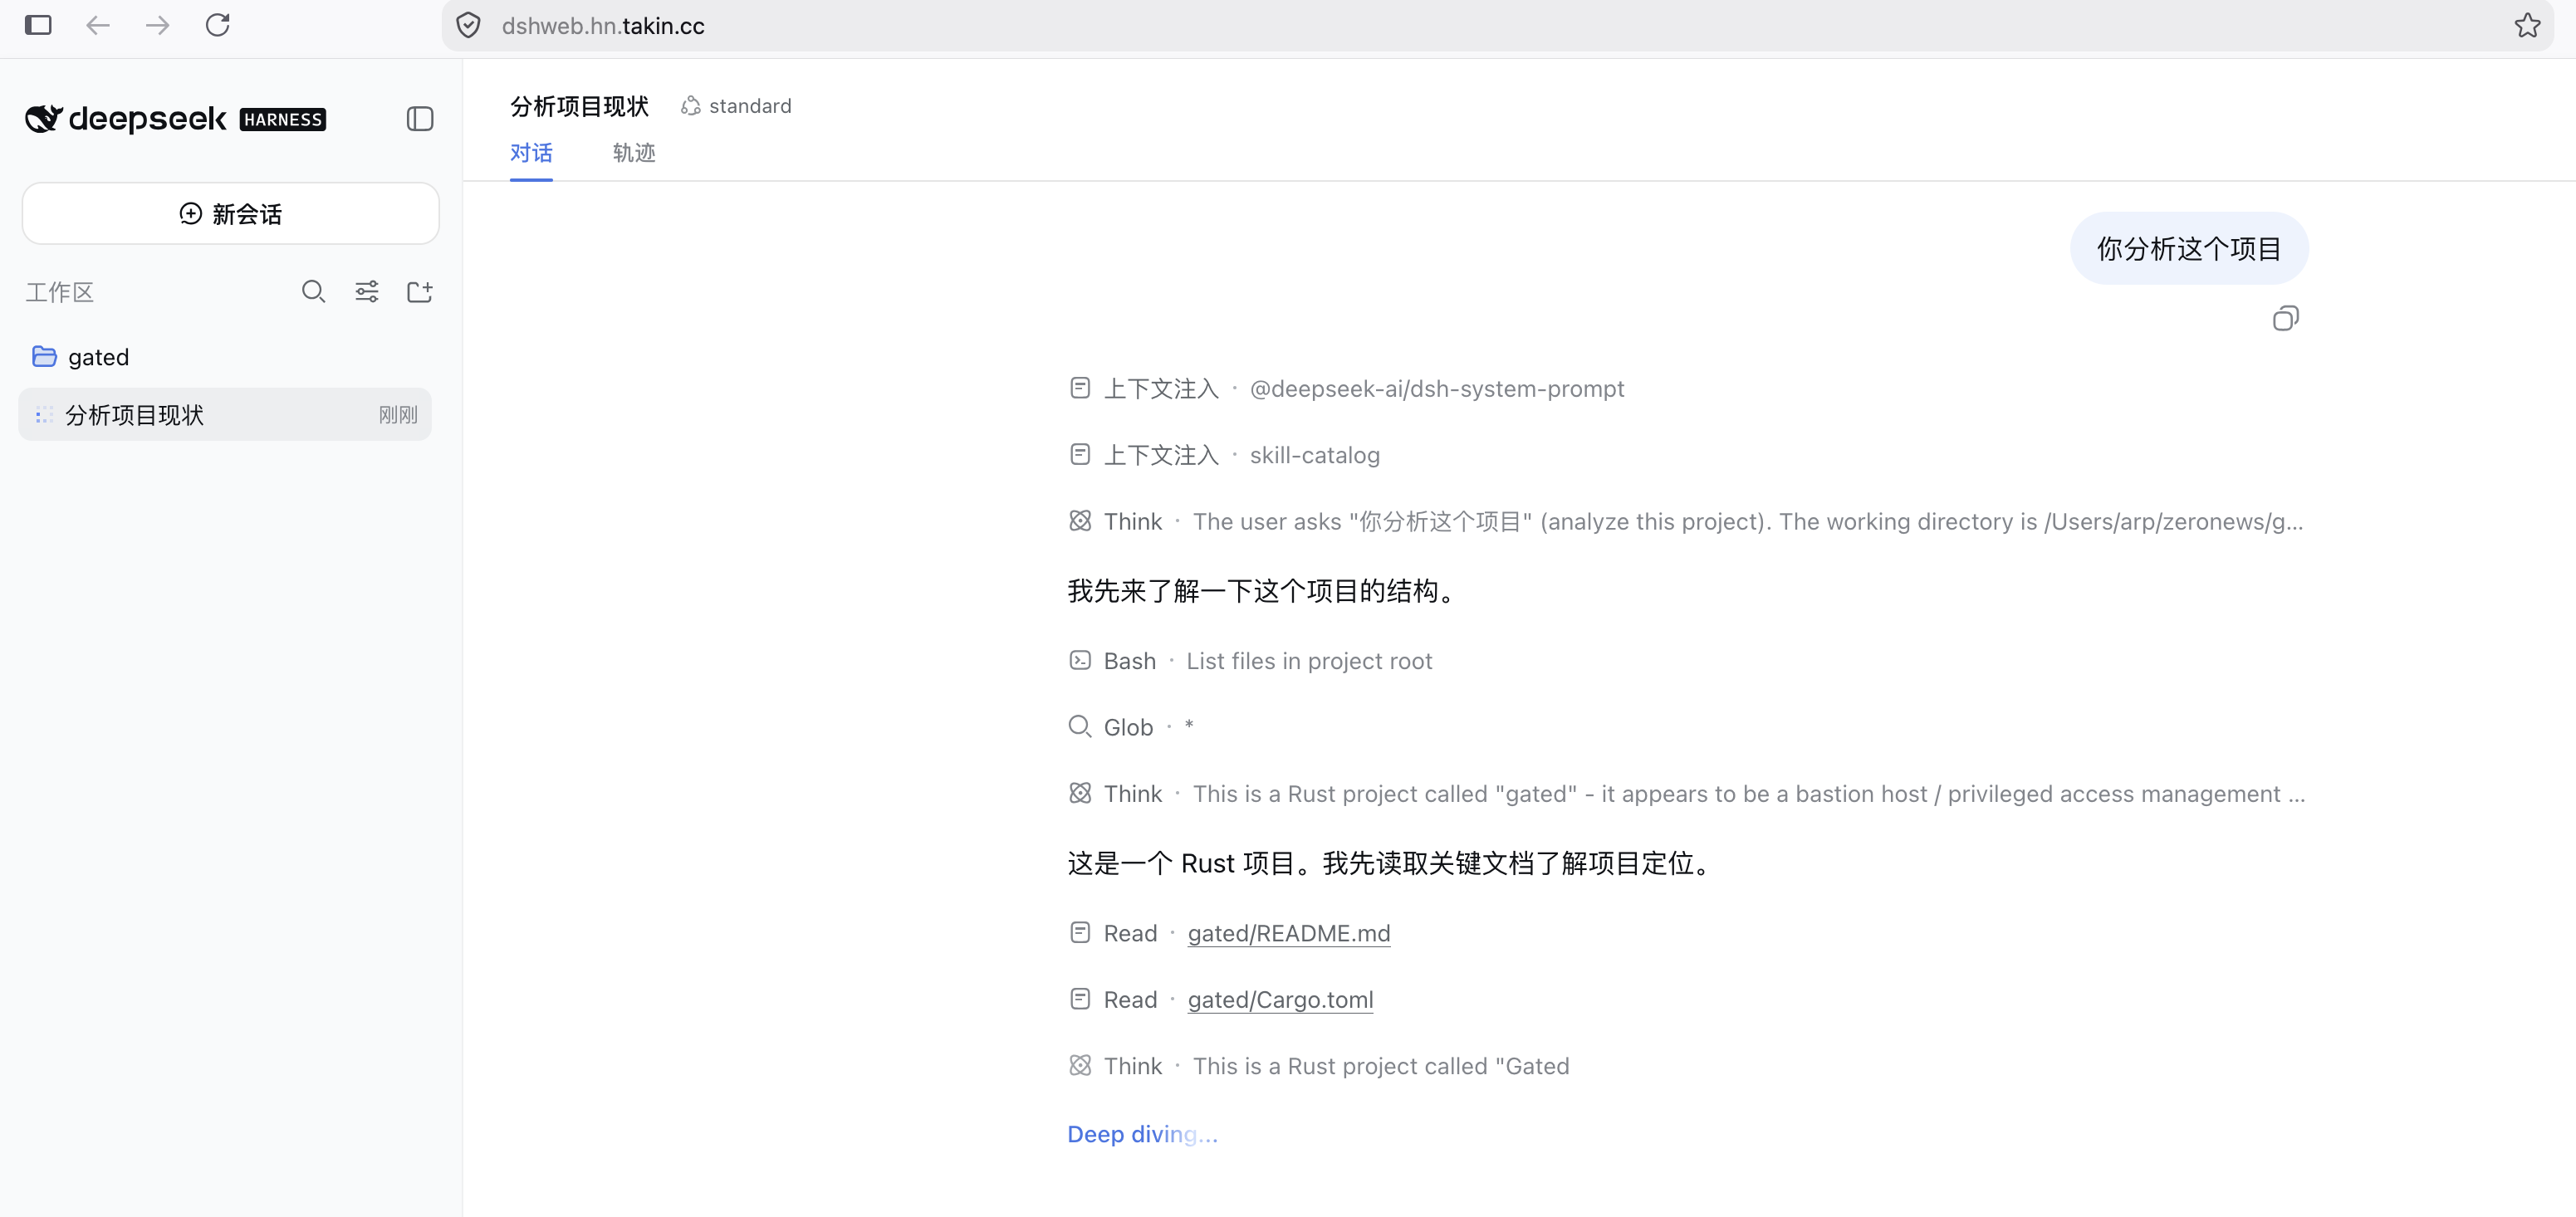Toggle the browser sidebar panel icon
2576x1217 pixels.
(38, 25)
